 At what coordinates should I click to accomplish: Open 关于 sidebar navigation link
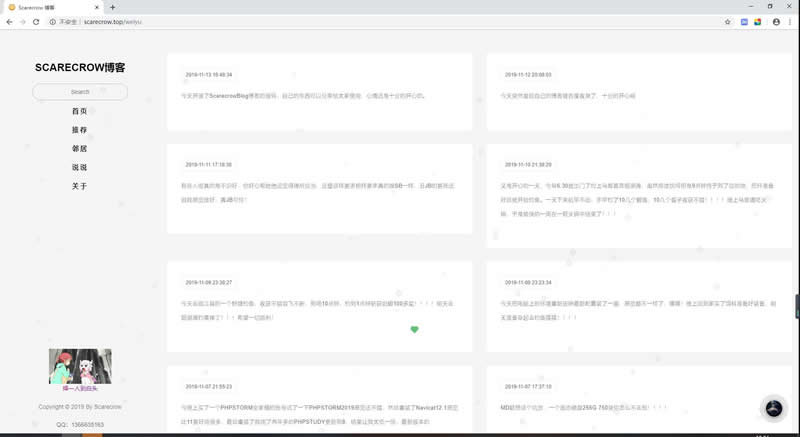80,186
